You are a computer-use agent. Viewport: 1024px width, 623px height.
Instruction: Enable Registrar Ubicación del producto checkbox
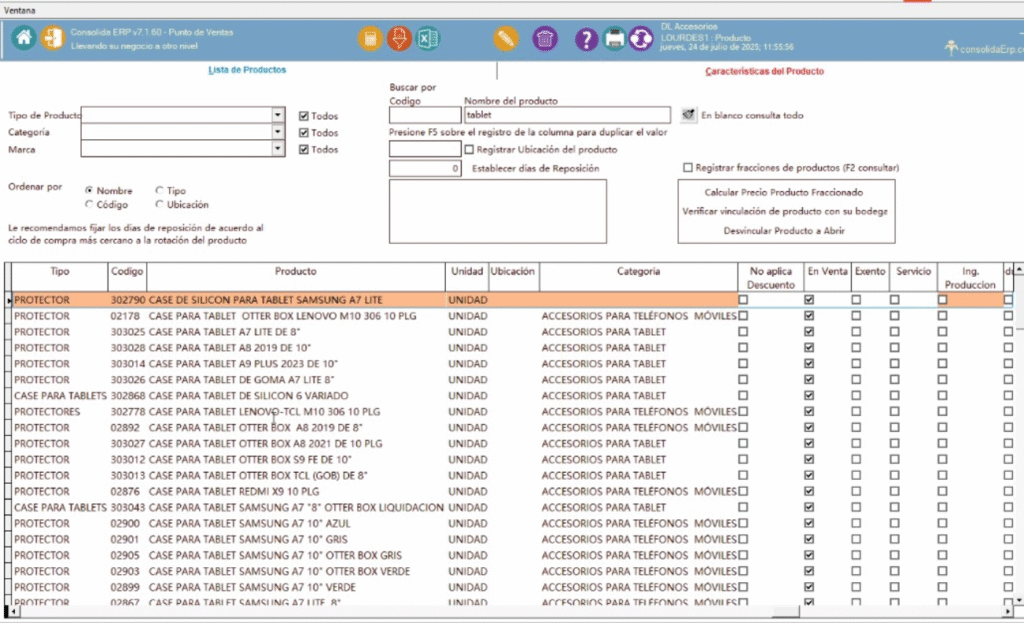coord(470,149)
